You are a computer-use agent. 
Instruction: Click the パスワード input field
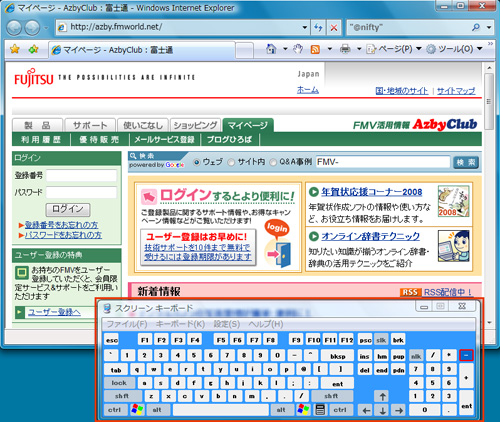(81, 192)
